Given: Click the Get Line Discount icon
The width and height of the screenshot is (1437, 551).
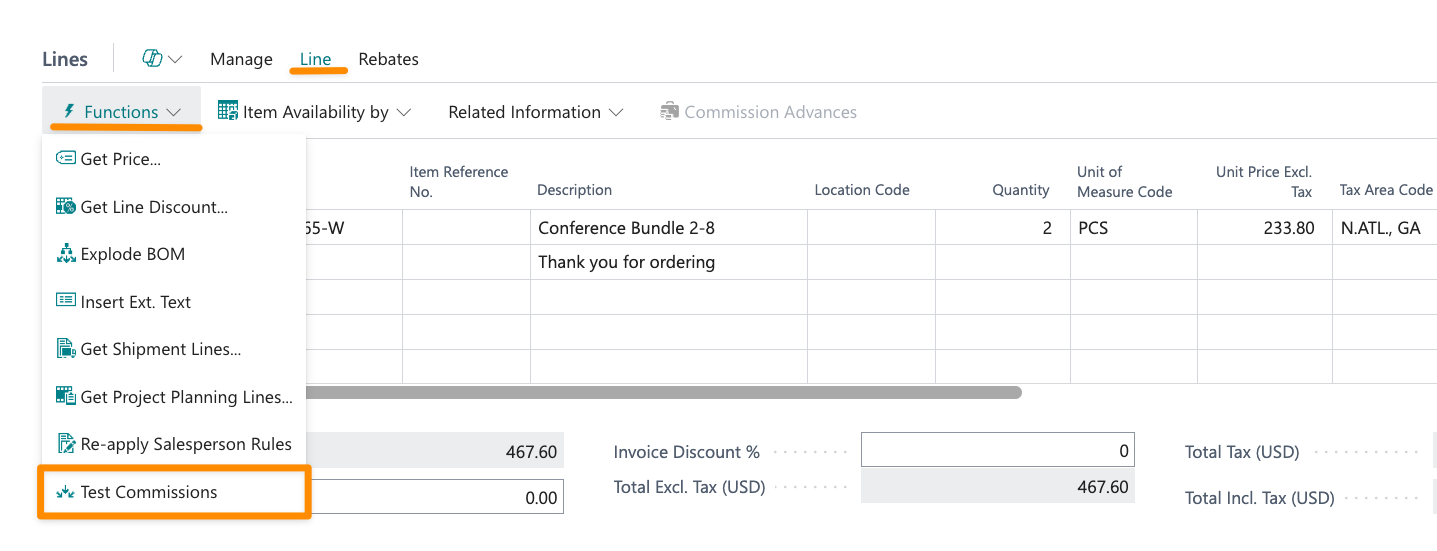Looking at the screenshot, I should click(66, 207).
